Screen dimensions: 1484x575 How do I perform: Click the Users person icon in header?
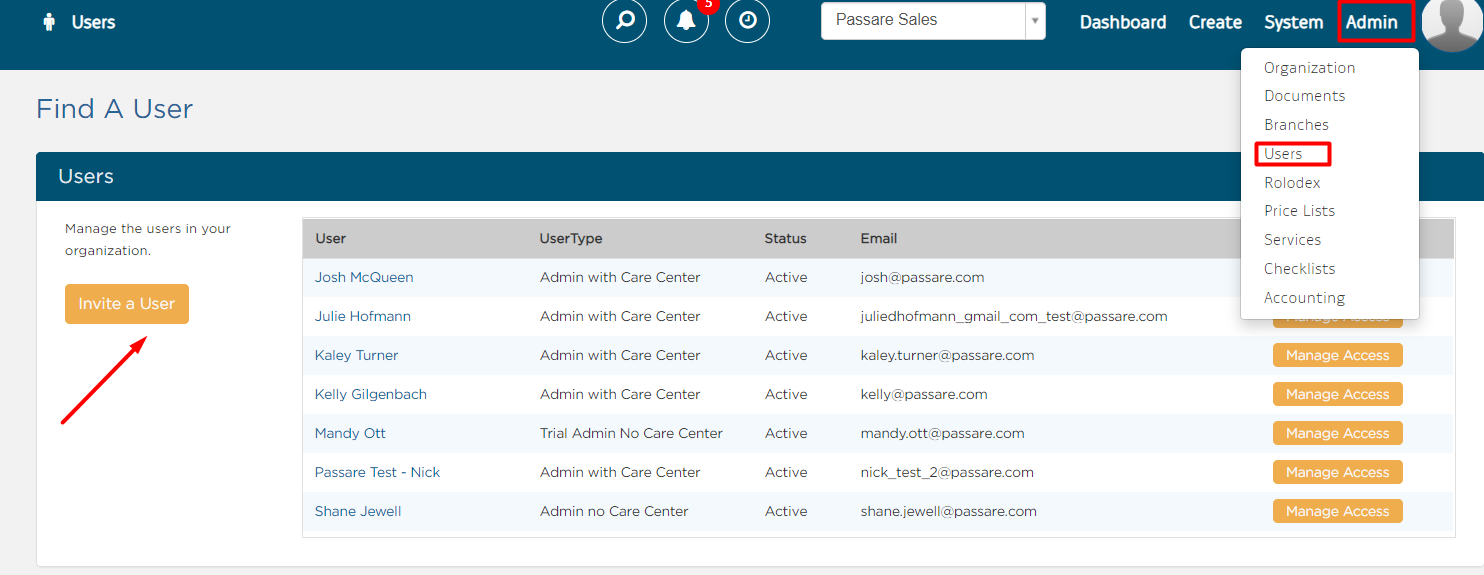[x=48, y=22]
